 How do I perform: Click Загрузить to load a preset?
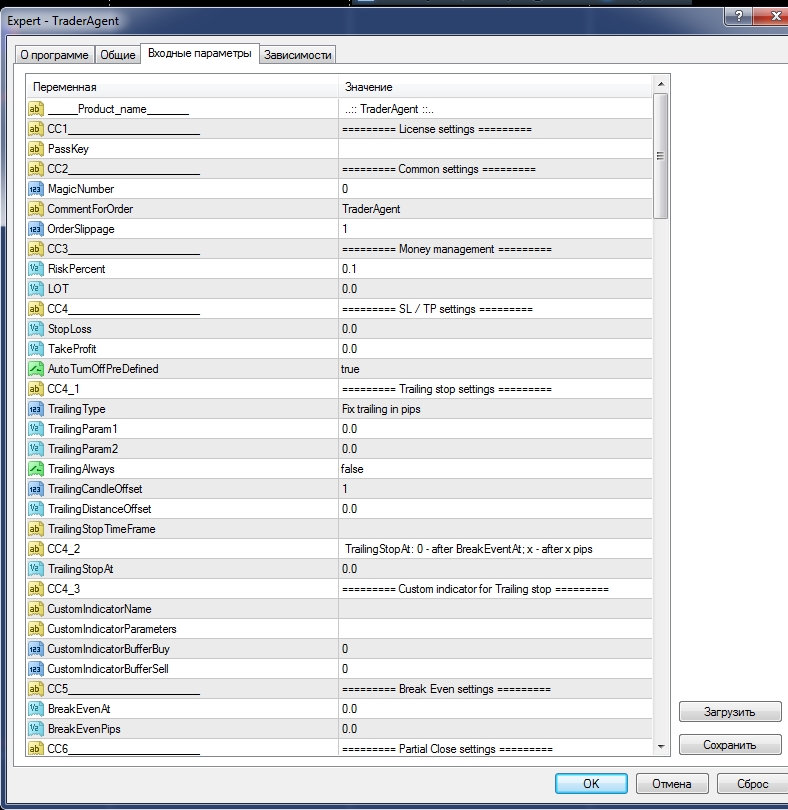coord(730,712)
